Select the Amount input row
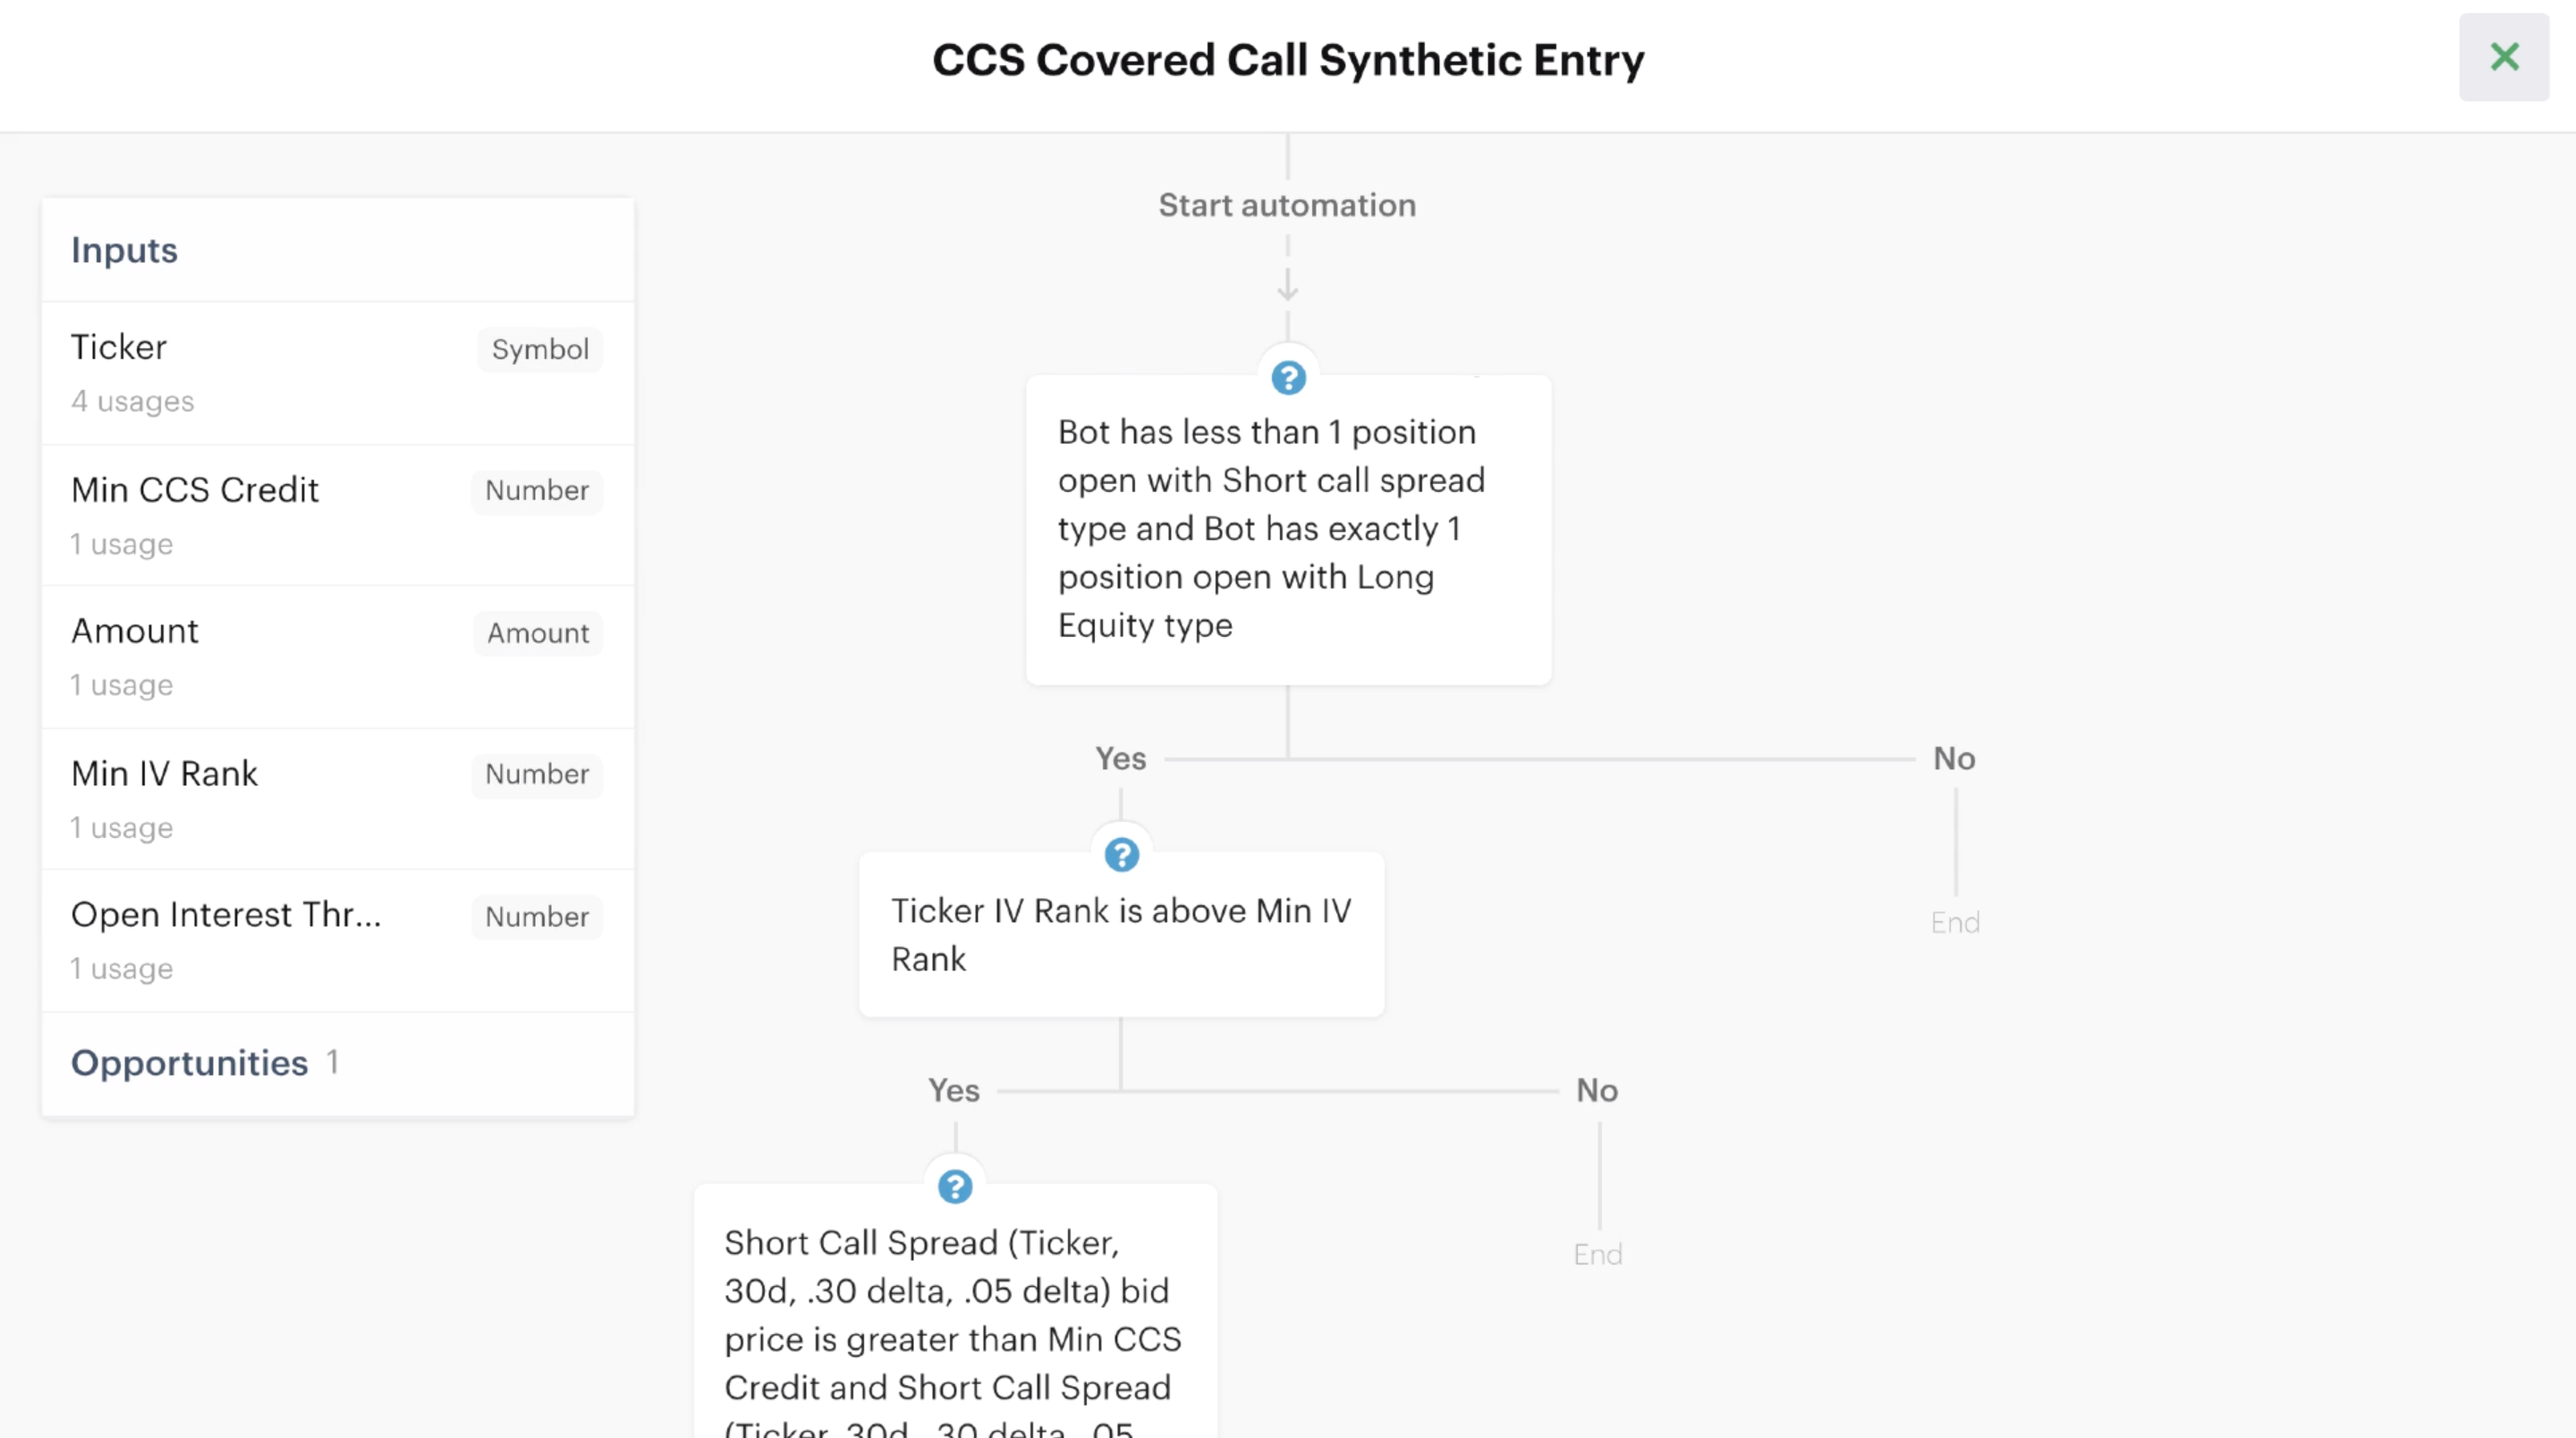Viewport: 2576px width, 1438px height. click(338, 657)
